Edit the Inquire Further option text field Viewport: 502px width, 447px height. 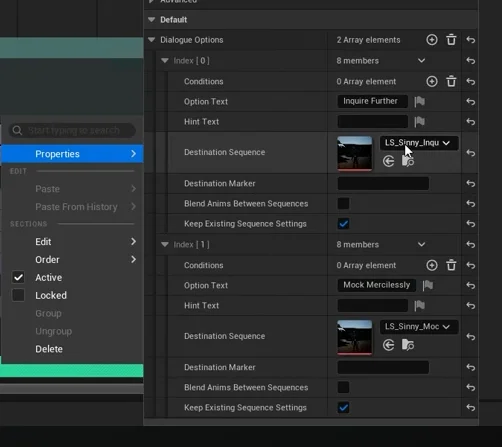point(372,101)
